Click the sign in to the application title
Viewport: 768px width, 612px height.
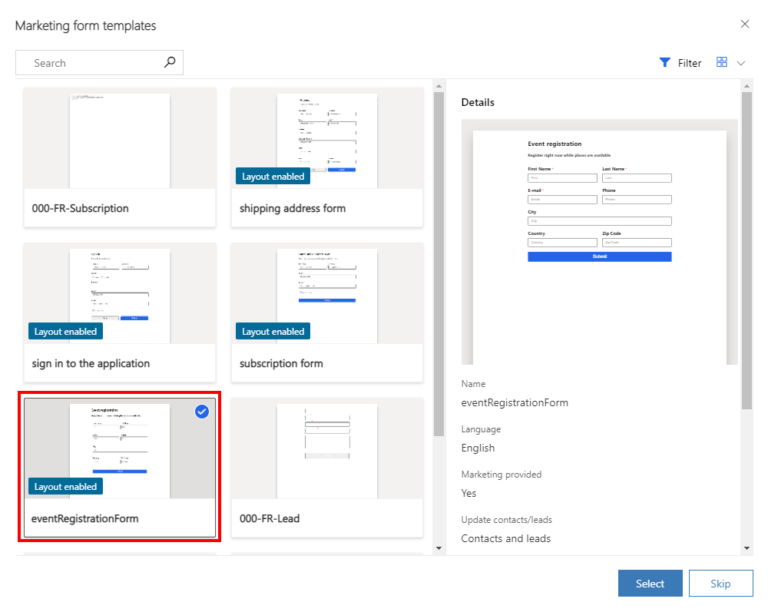[x=91, y=363]
